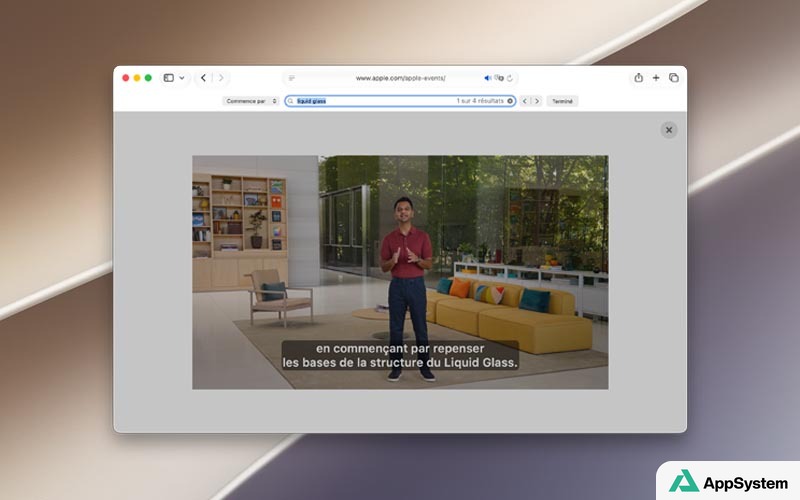The height and width of the screenshot is (500, 800).
Task: Open the page reader menu icon in address bar
Action: tap(292, 78)
